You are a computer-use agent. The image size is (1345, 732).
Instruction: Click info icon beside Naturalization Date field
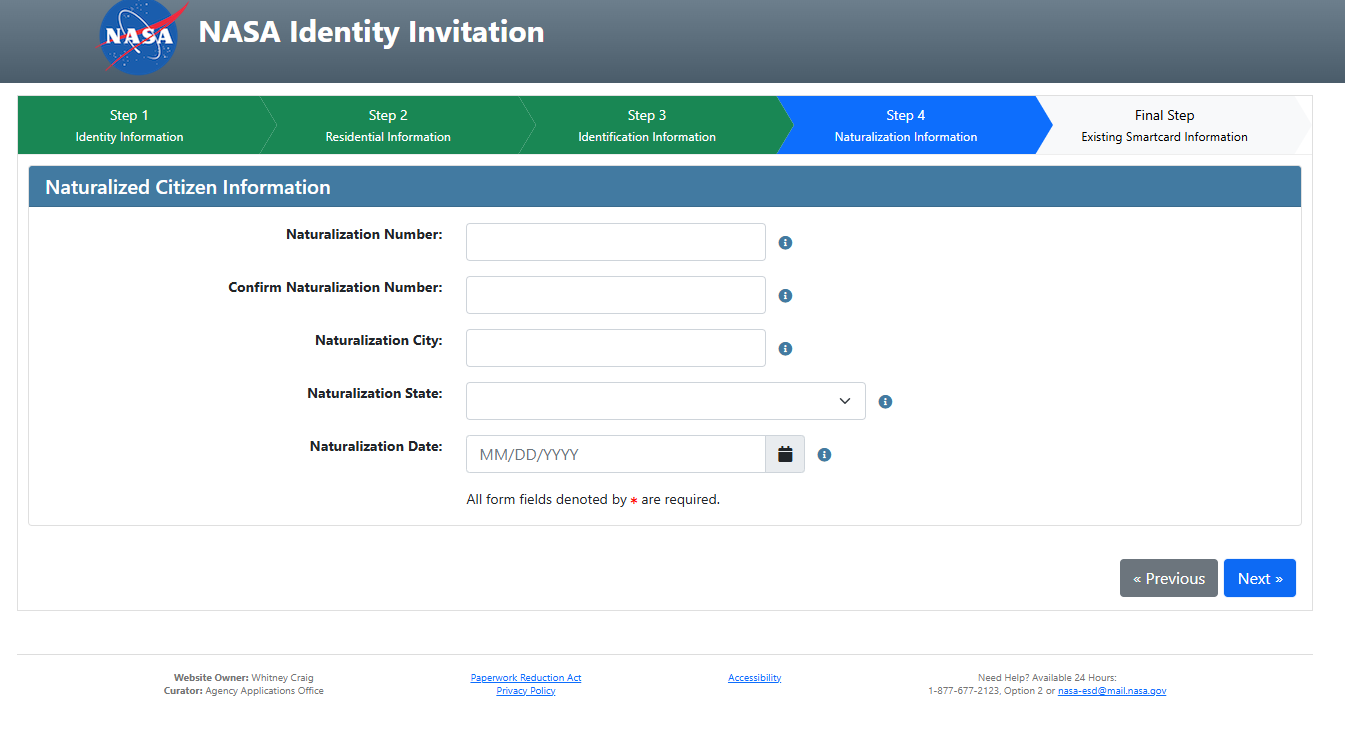point(824,455)
